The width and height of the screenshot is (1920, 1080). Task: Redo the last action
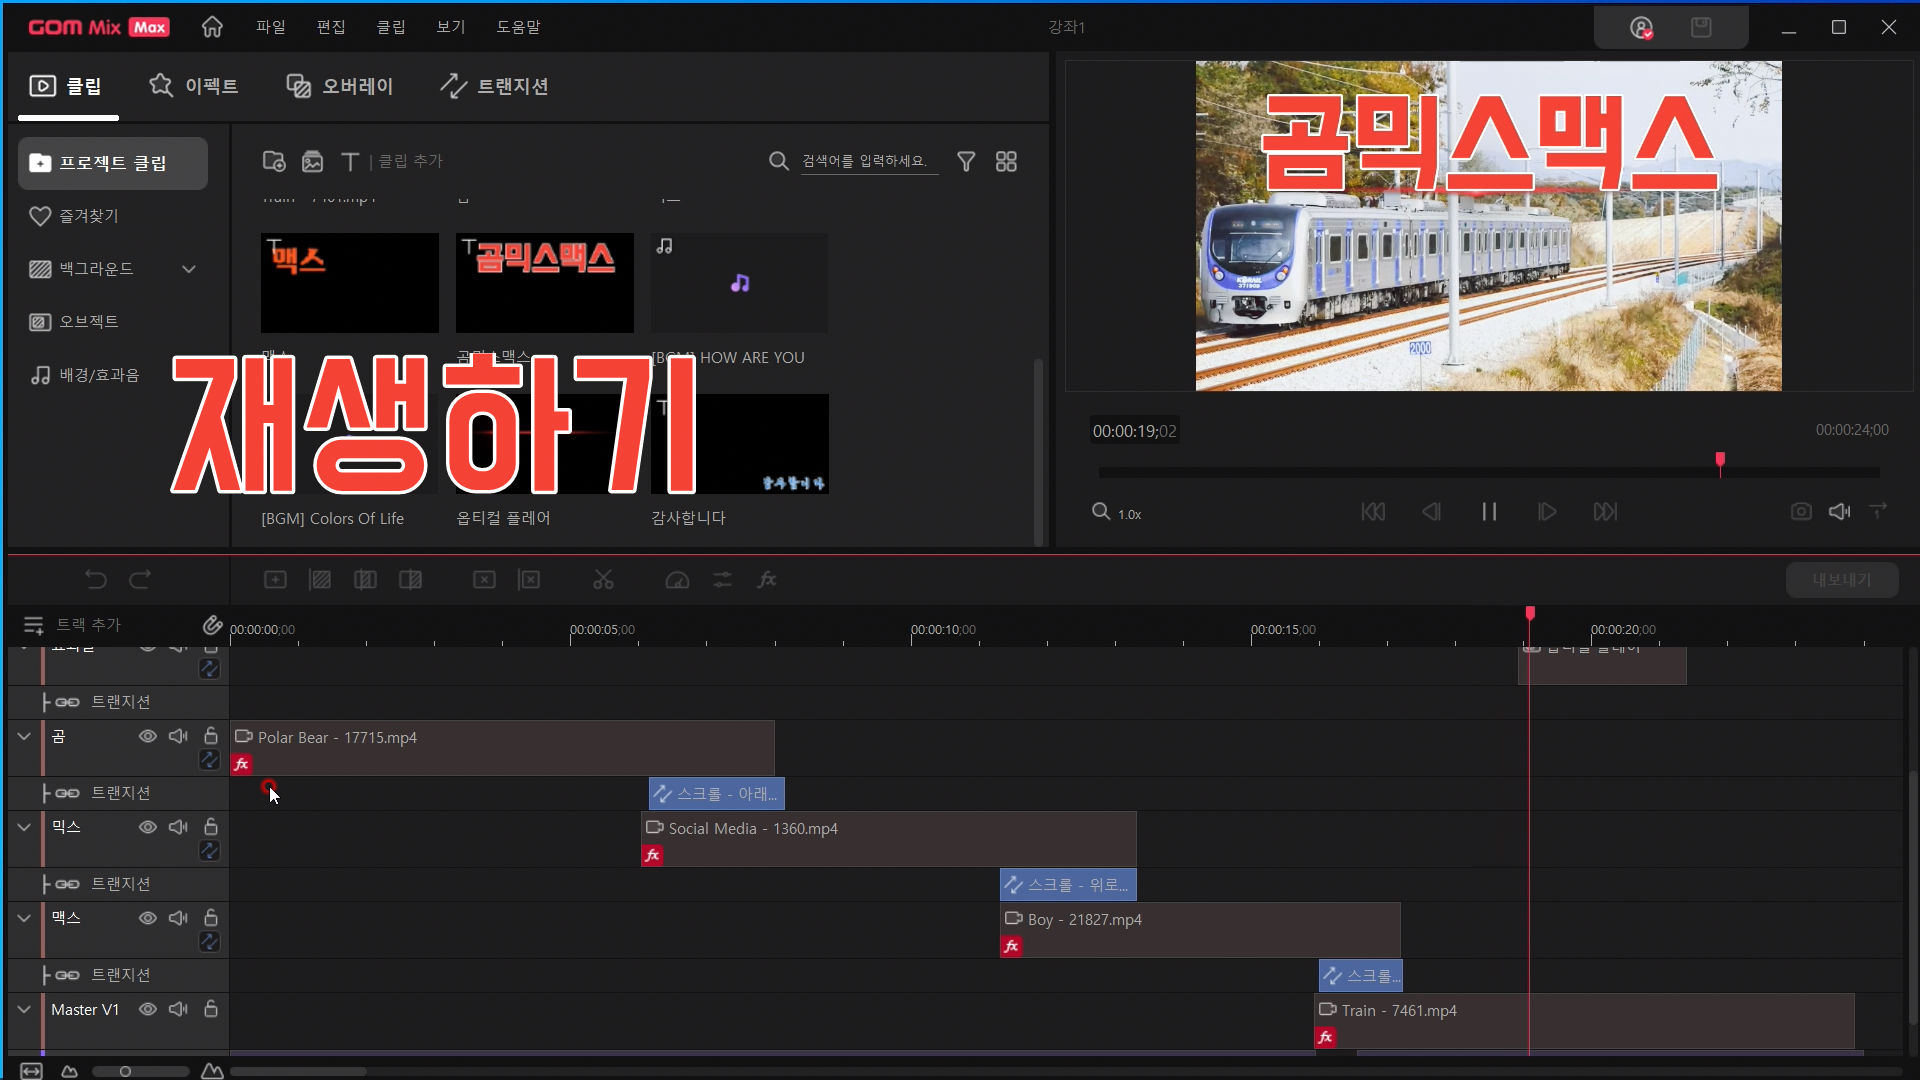click(140, 580)
